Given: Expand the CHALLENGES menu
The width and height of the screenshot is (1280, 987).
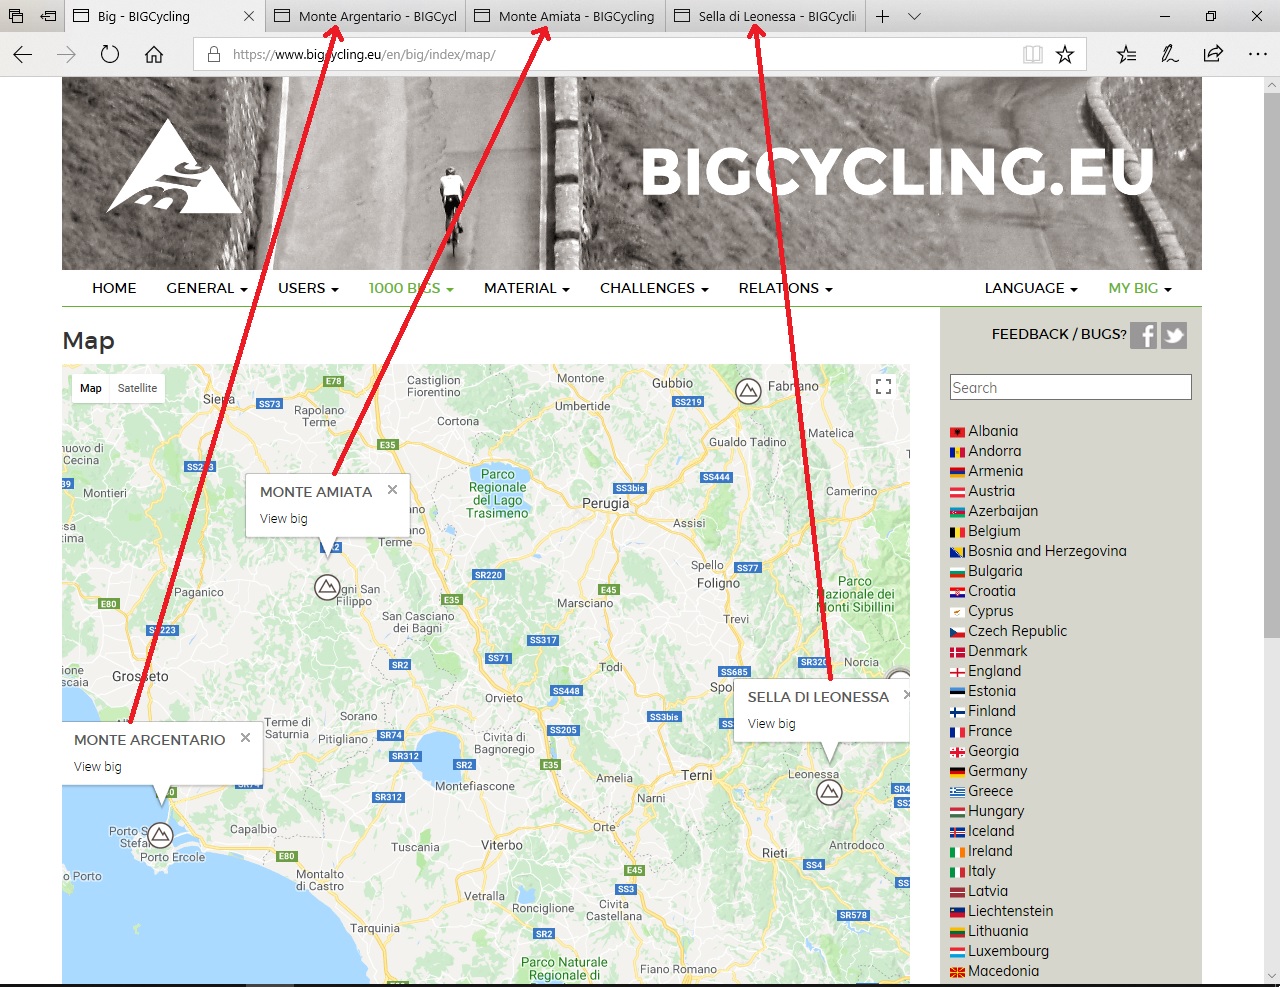Looking at the screenshot, I should coord(653,288).
